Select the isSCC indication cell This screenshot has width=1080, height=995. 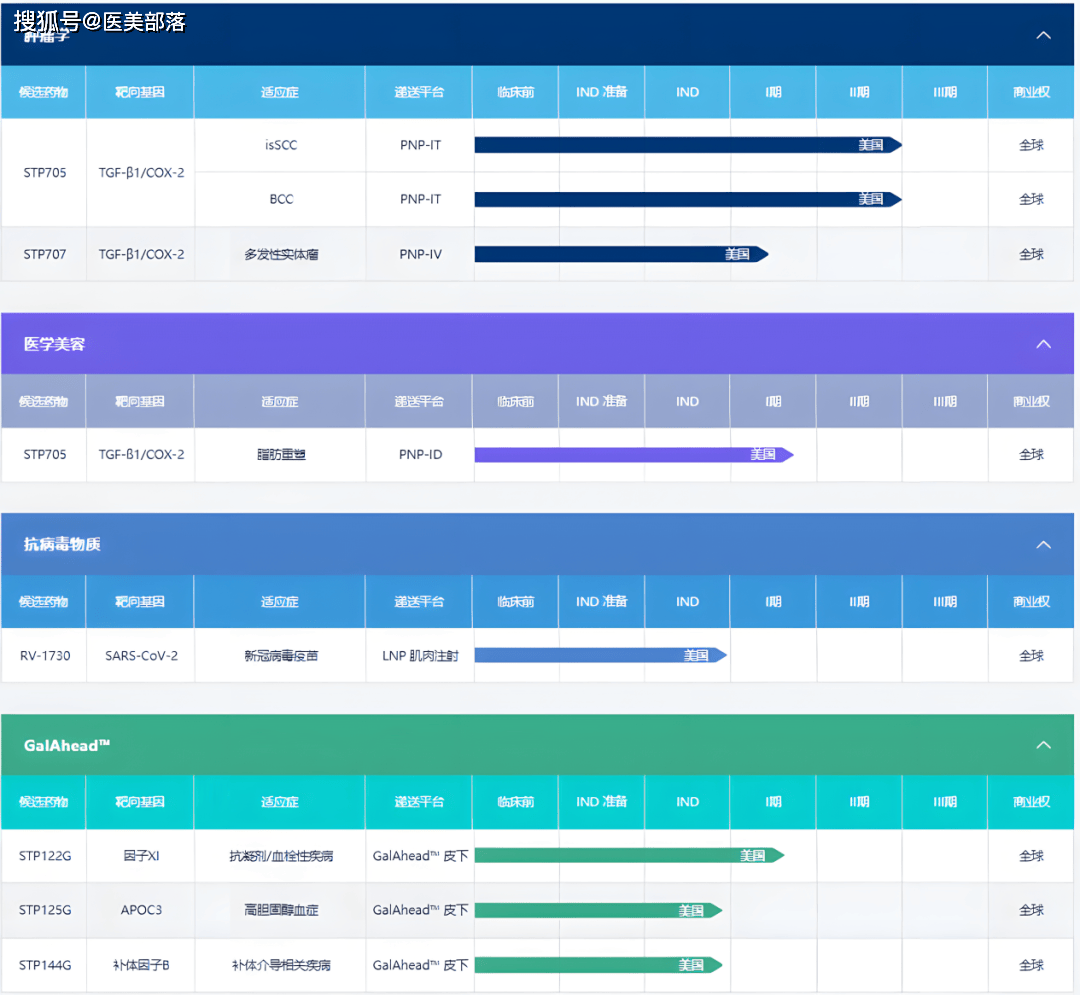[x=280, y=145]
